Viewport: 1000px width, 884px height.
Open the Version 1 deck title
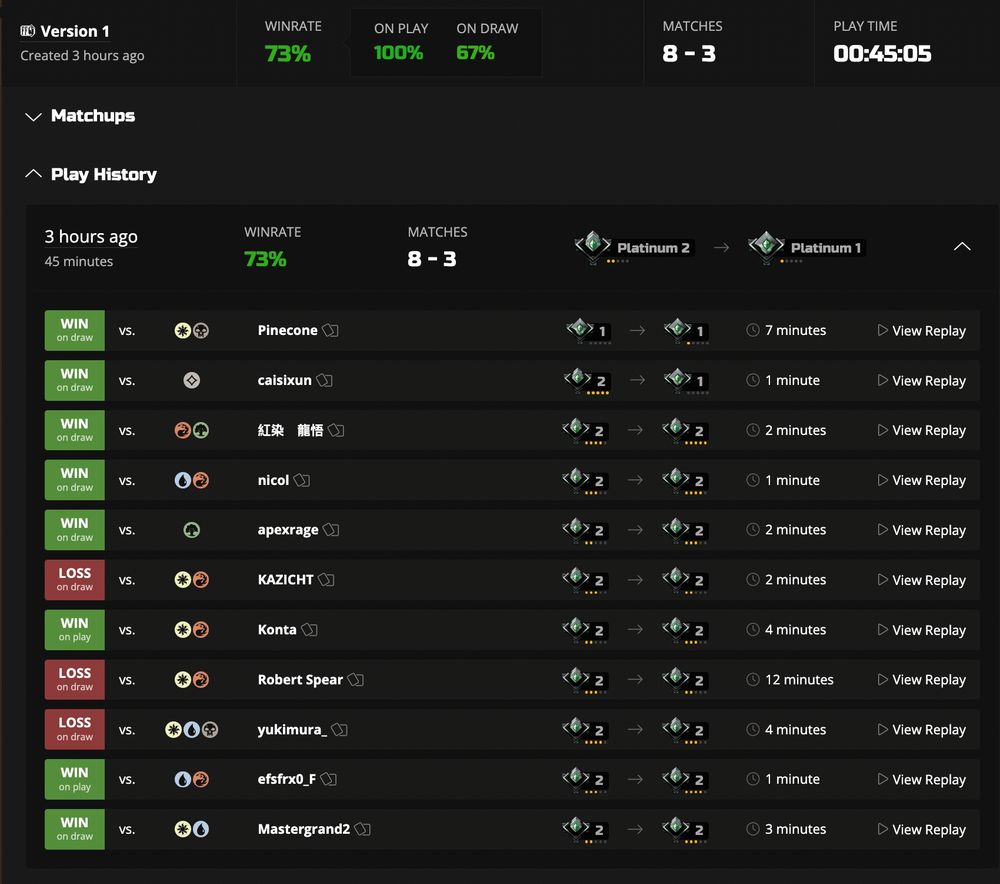75,31
